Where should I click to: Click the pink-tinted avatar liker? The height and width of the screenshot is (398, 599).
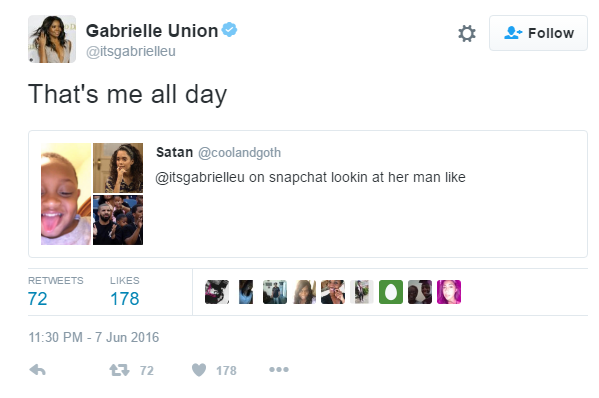[x=449, y=292]
